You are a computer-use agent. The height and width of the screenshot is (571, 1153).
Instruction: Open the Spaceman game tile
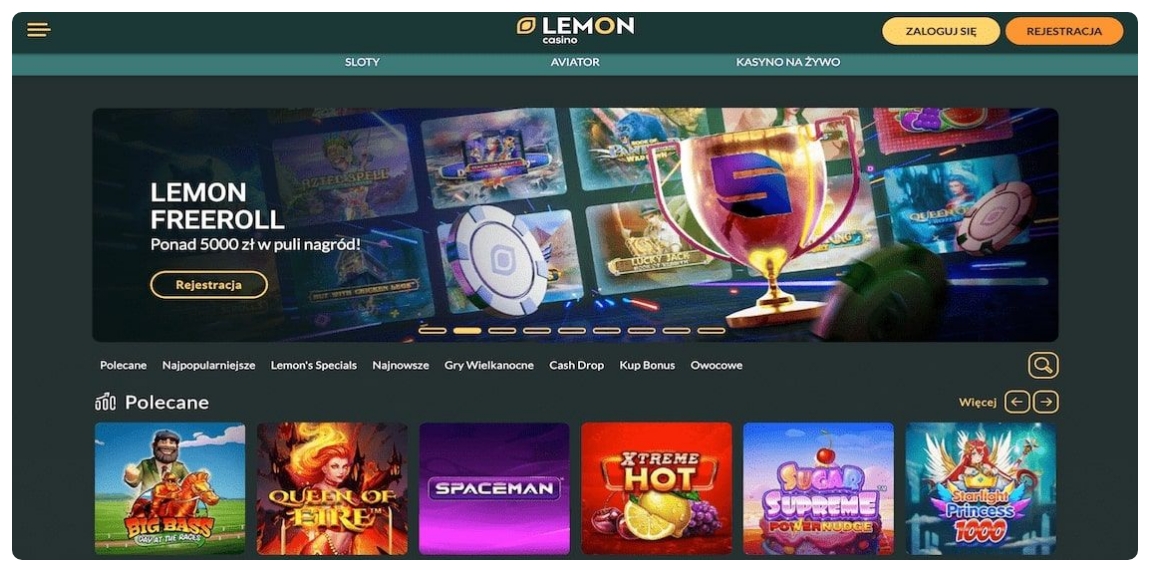[494, 488]
